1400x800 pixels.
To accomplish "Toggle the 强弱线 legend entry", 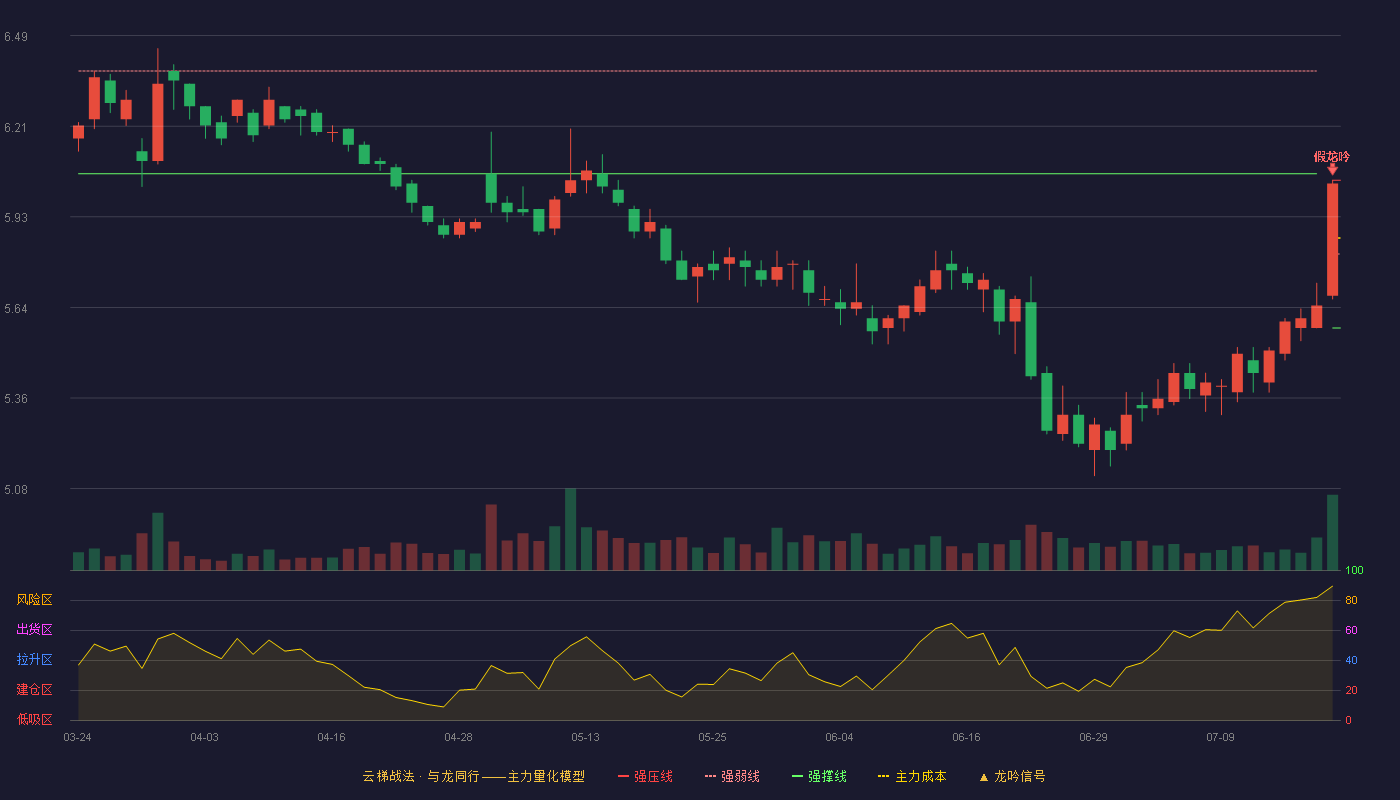I will tap(732, 776).
